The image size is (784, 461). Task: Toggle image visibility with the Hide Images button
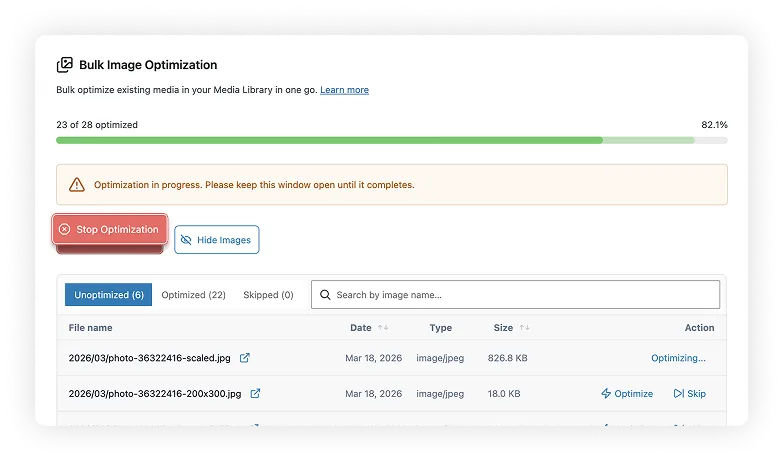coord(216,240)
